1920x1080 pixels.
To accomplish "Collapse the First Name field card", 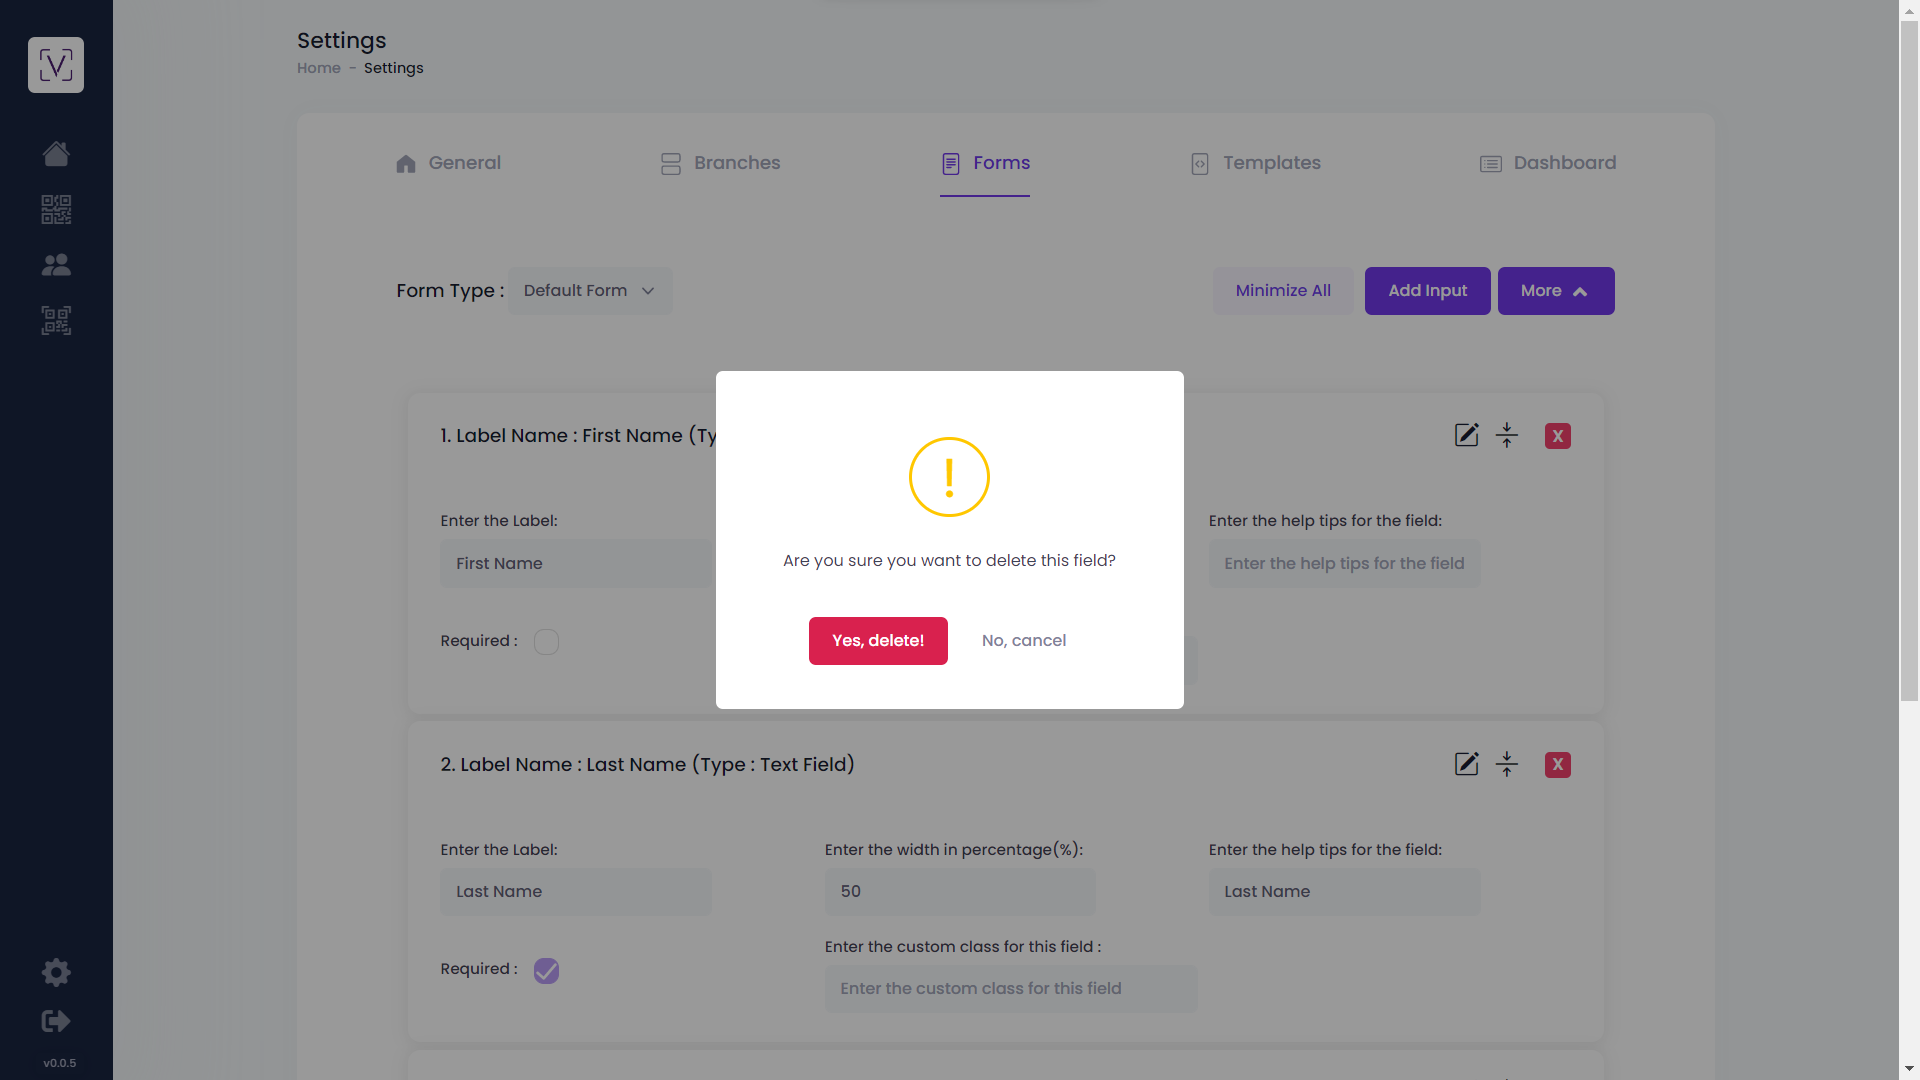I will click(x=1507, y=435).
